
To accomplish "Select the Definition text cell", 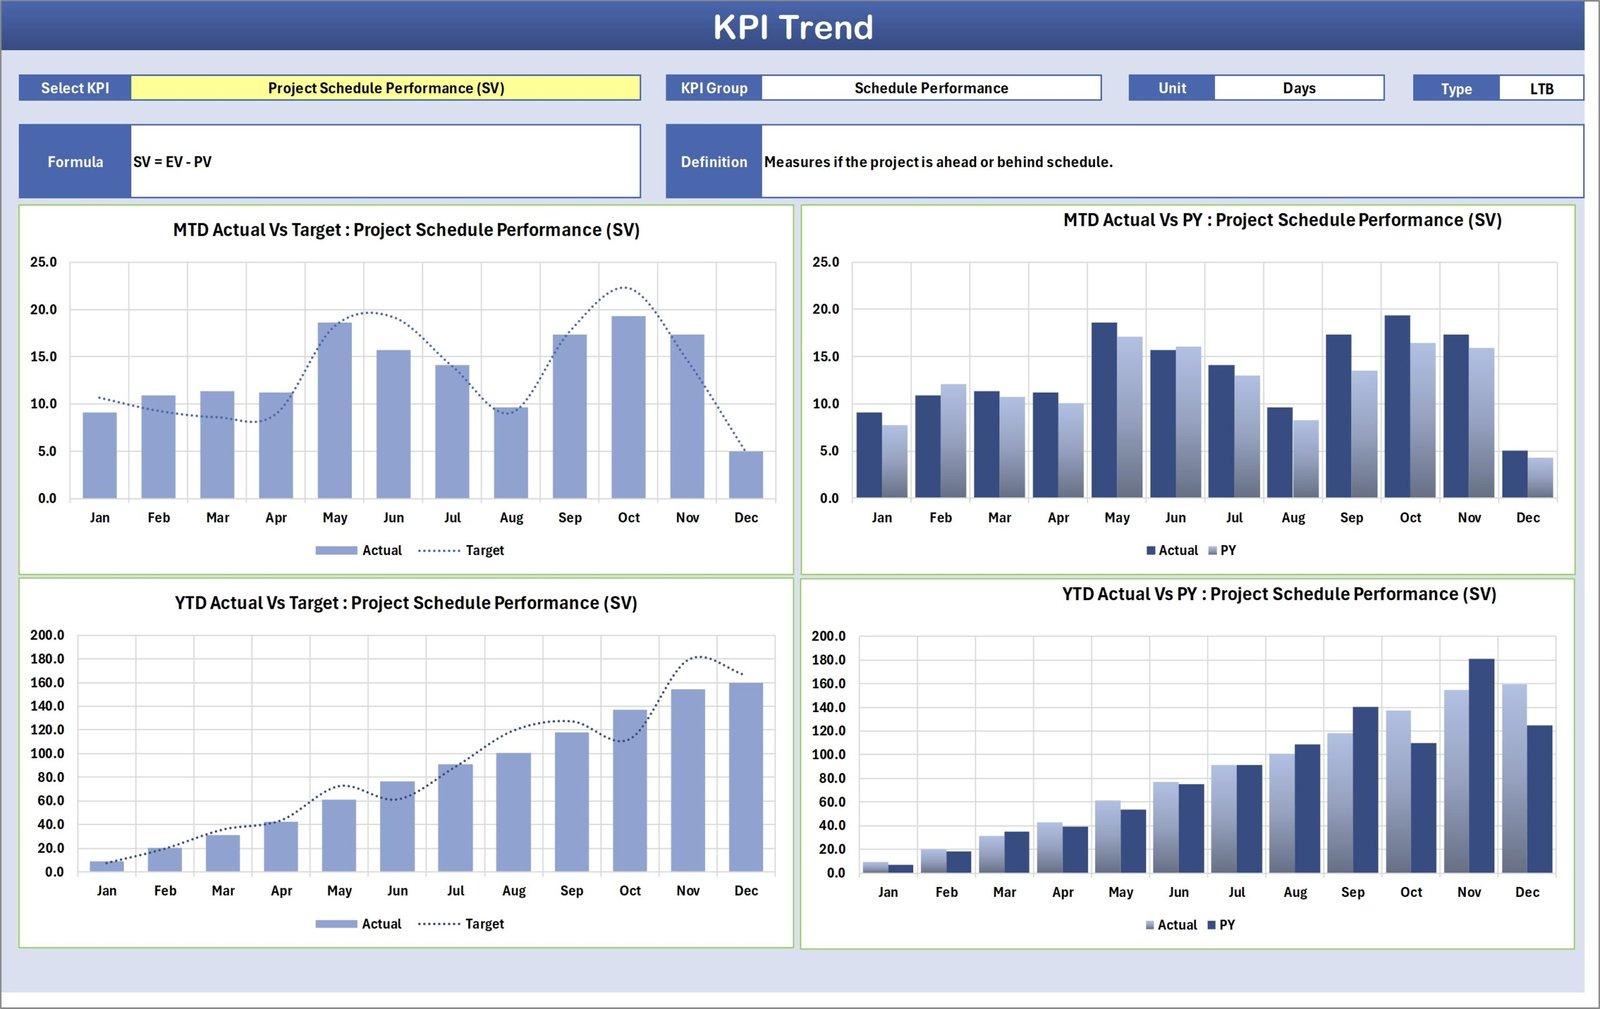I will [x=1171, y=162].
